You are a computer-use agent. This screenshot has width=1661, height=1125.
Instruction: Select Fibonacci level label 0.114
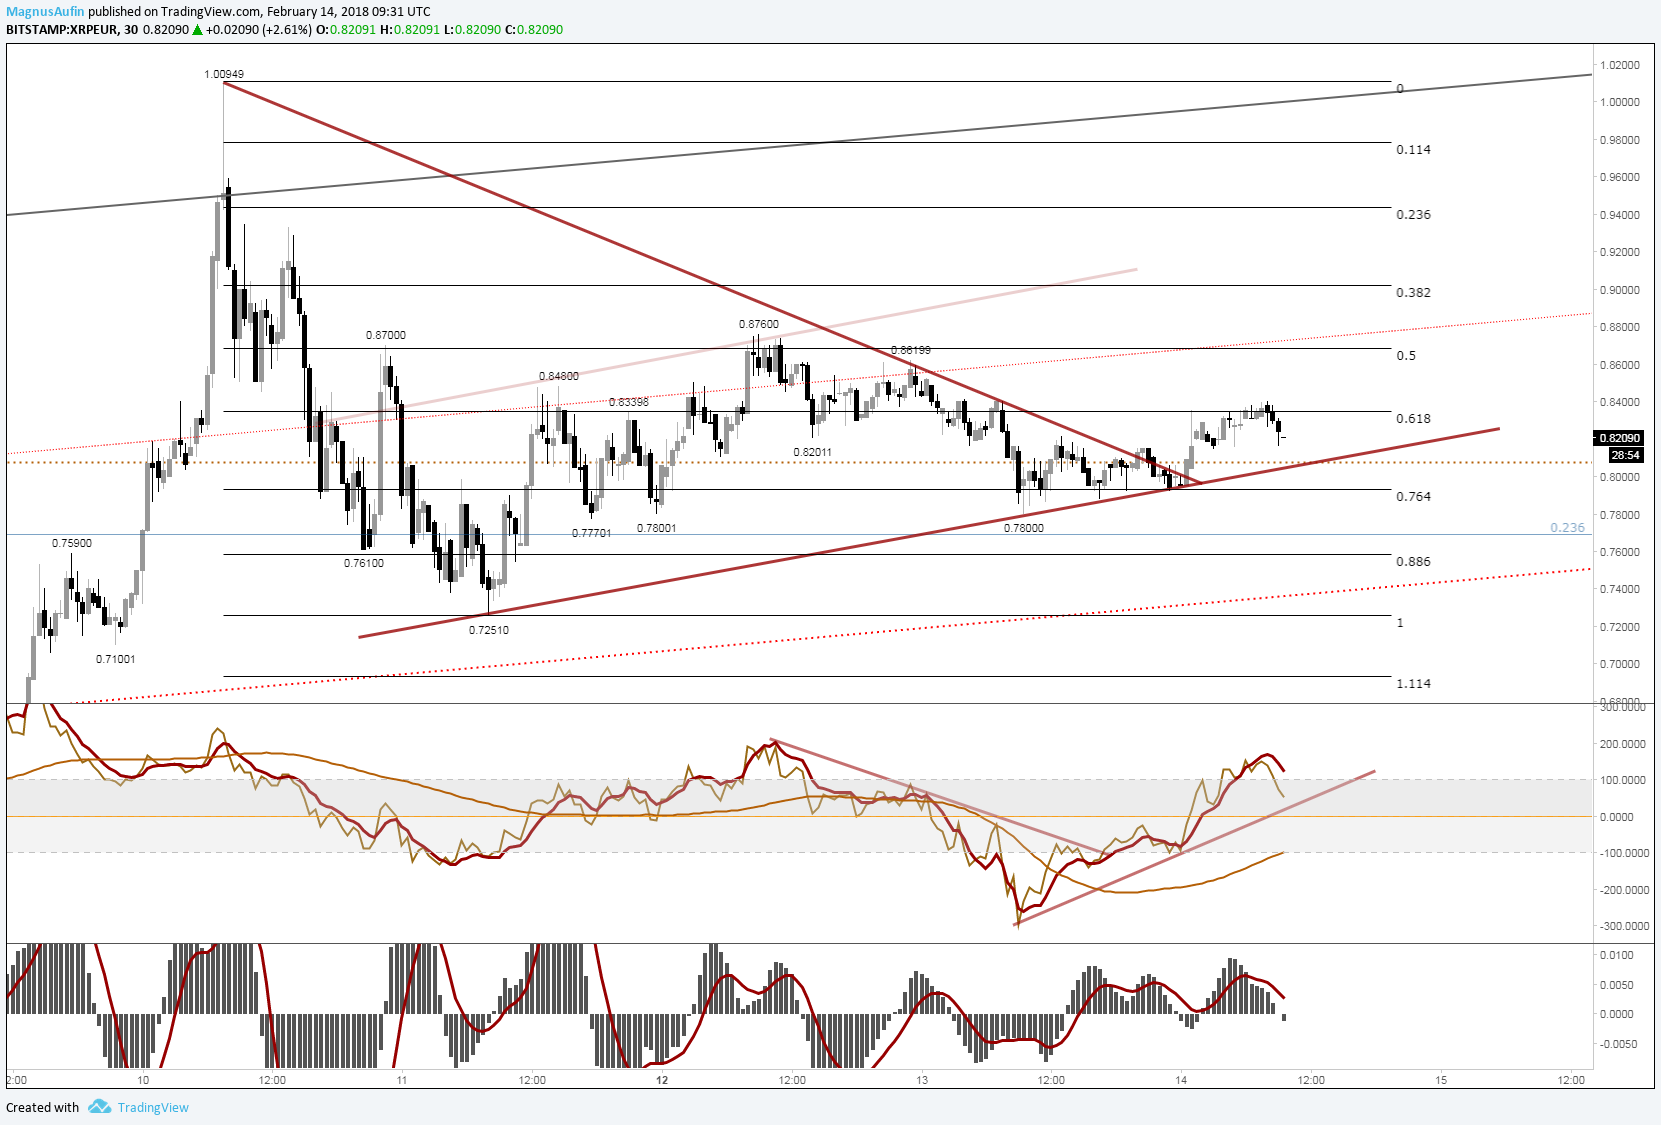pyautogui.click(x=1413, y=149)
